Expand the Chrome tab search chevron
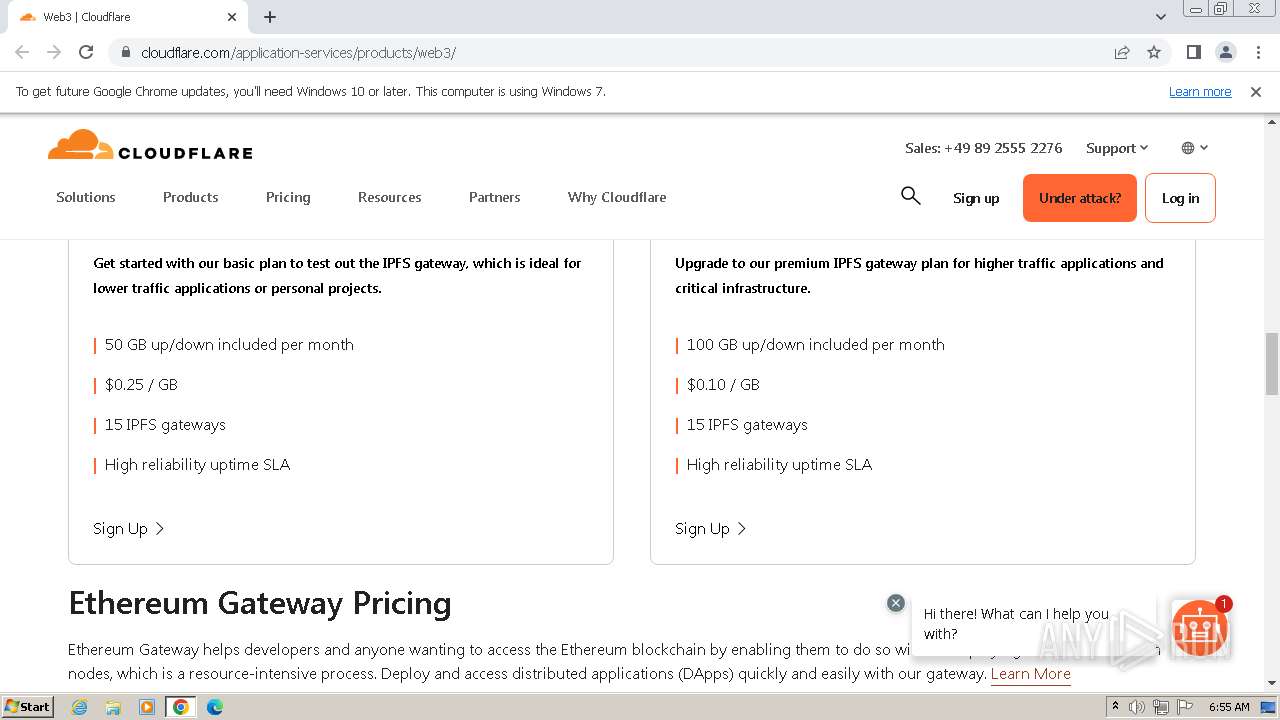 pyautogui.click(x=1161, y=17)
